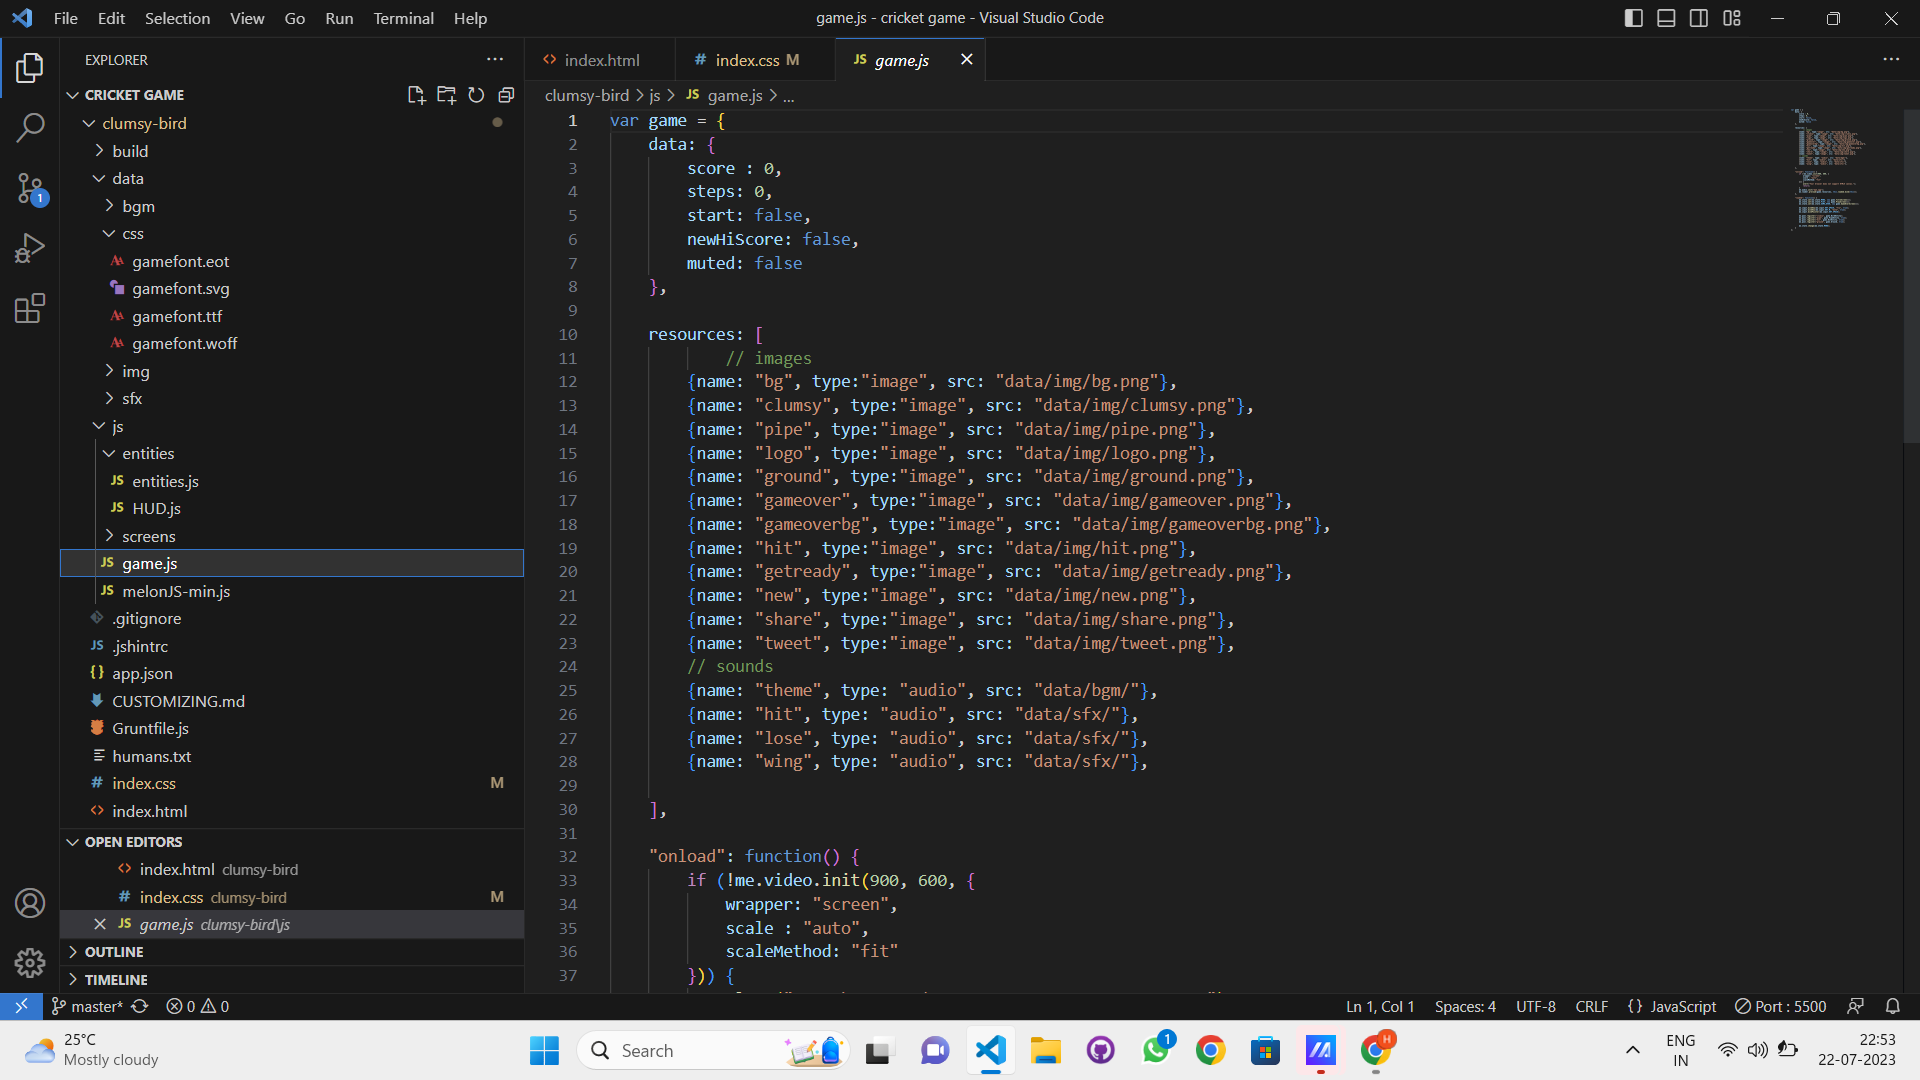
Task: Open the Source Control view
Action: tap(30, 187)
